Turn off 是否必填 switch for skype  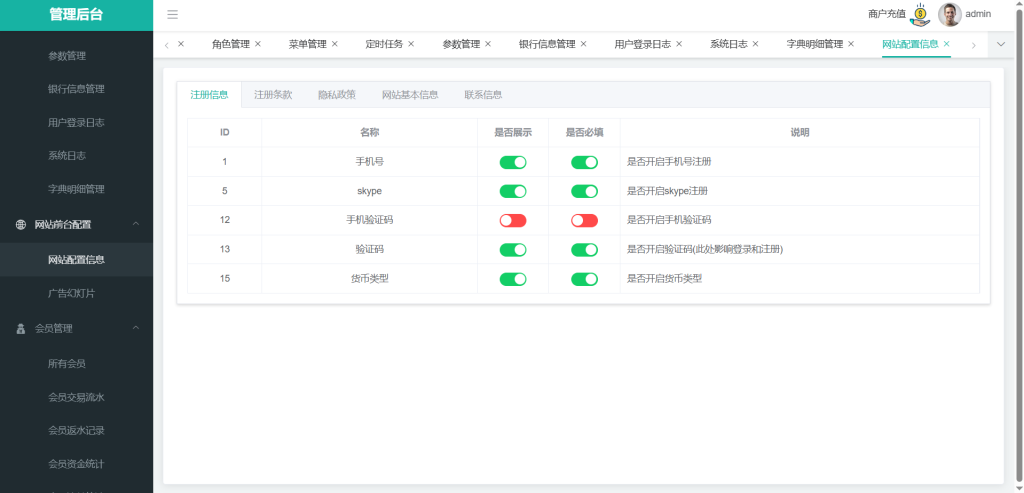tap(584, 191)
